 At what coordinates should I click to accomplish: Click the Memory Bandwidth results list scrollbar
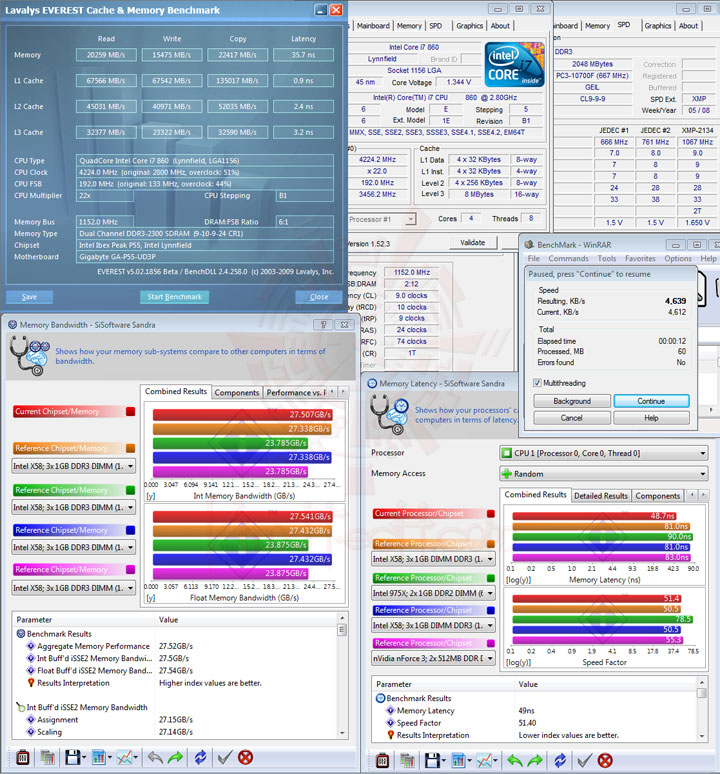point(342,675)
